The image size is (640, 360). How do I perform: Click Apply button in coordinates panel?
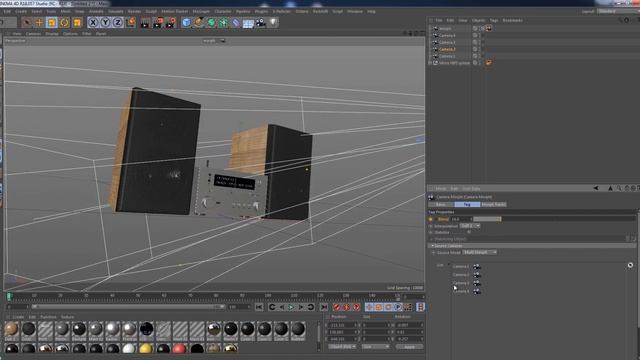[409, 347]
